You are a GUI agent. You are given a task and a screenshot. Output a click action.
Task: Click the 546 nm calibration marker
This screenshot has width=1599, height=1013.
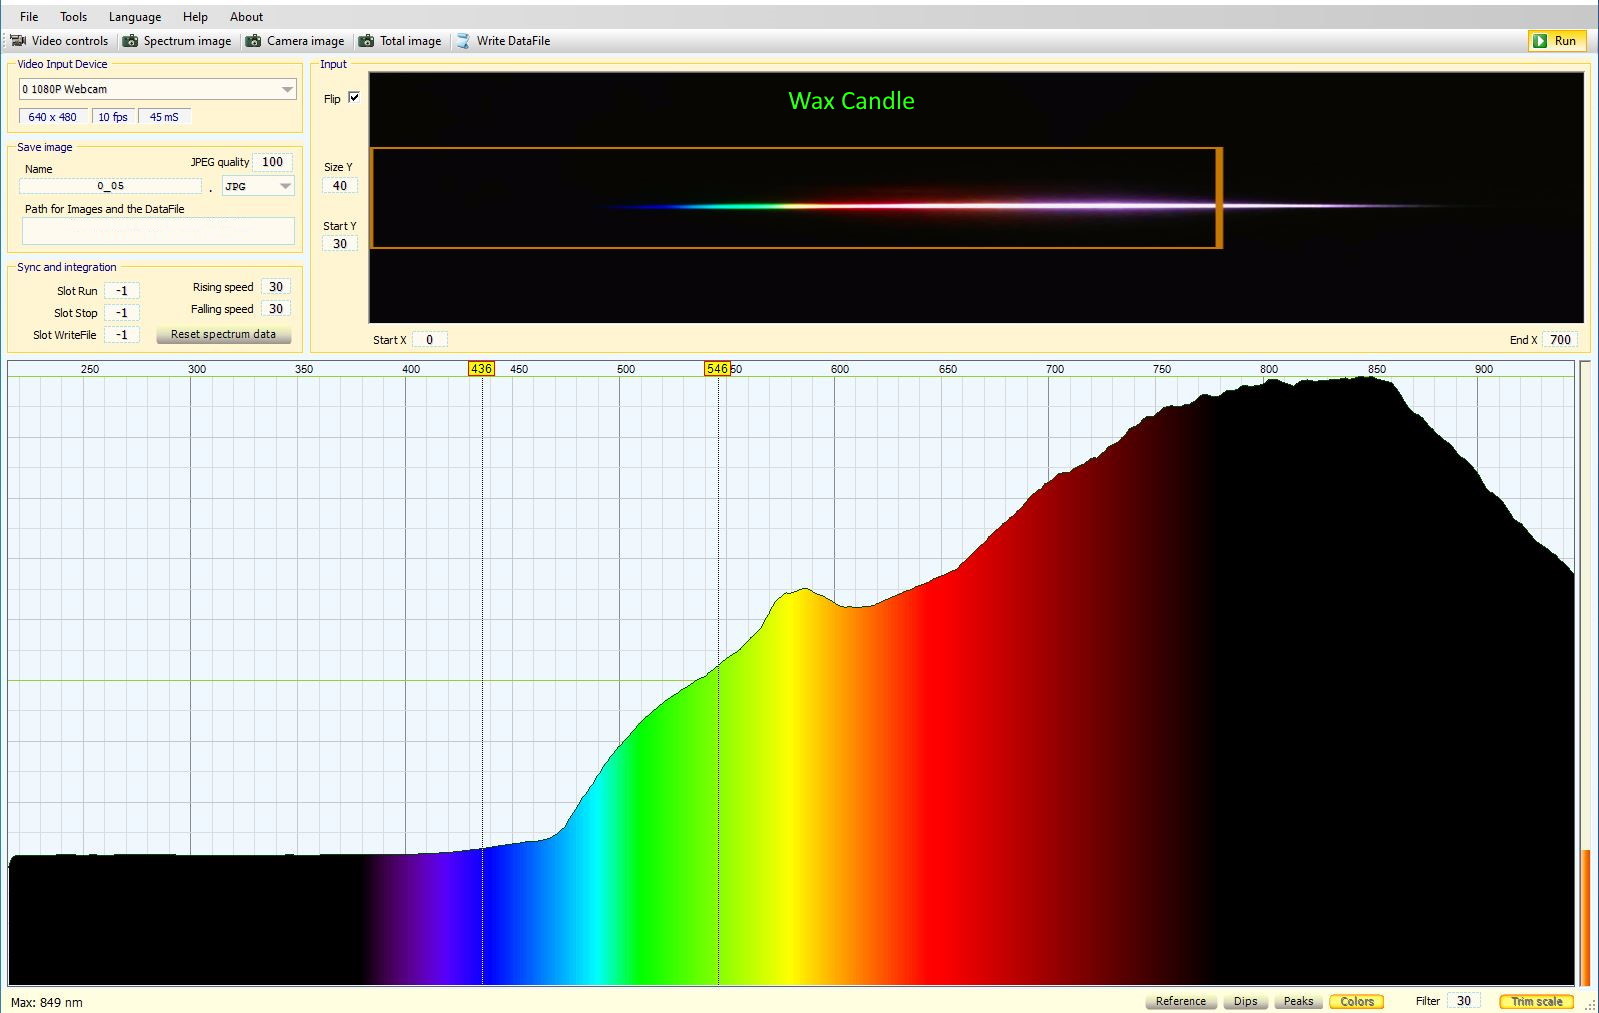[717, 369]
